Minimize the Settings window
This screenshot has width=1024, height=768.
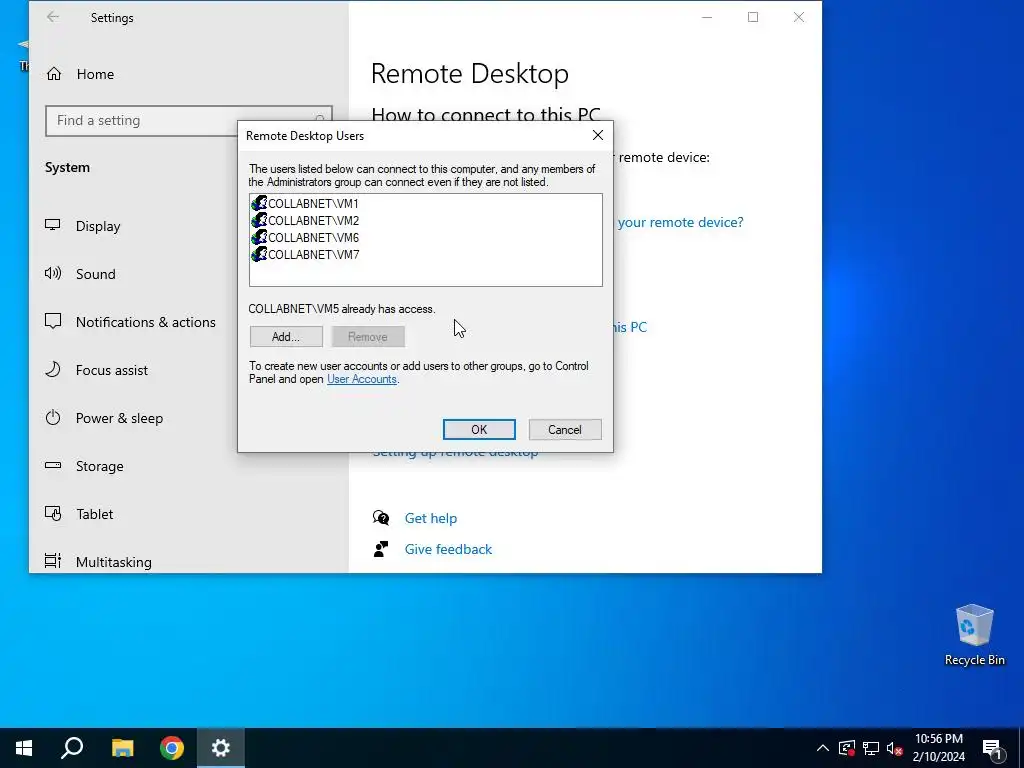[x=707, y=18]
